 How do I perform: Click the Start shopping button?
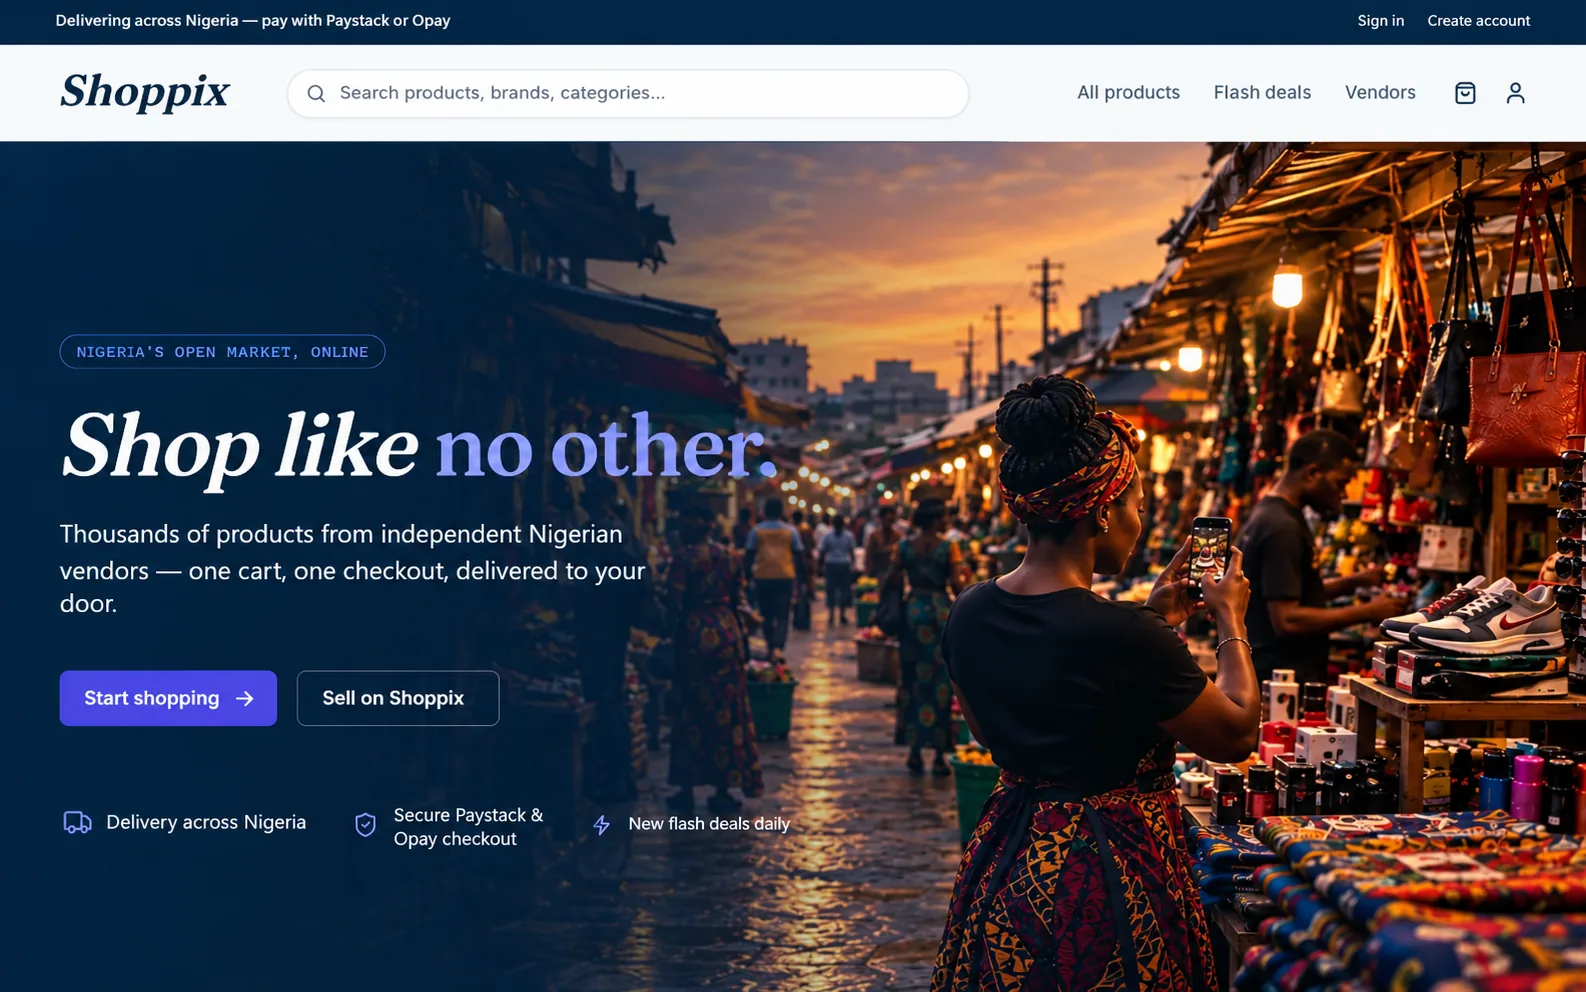168,698
